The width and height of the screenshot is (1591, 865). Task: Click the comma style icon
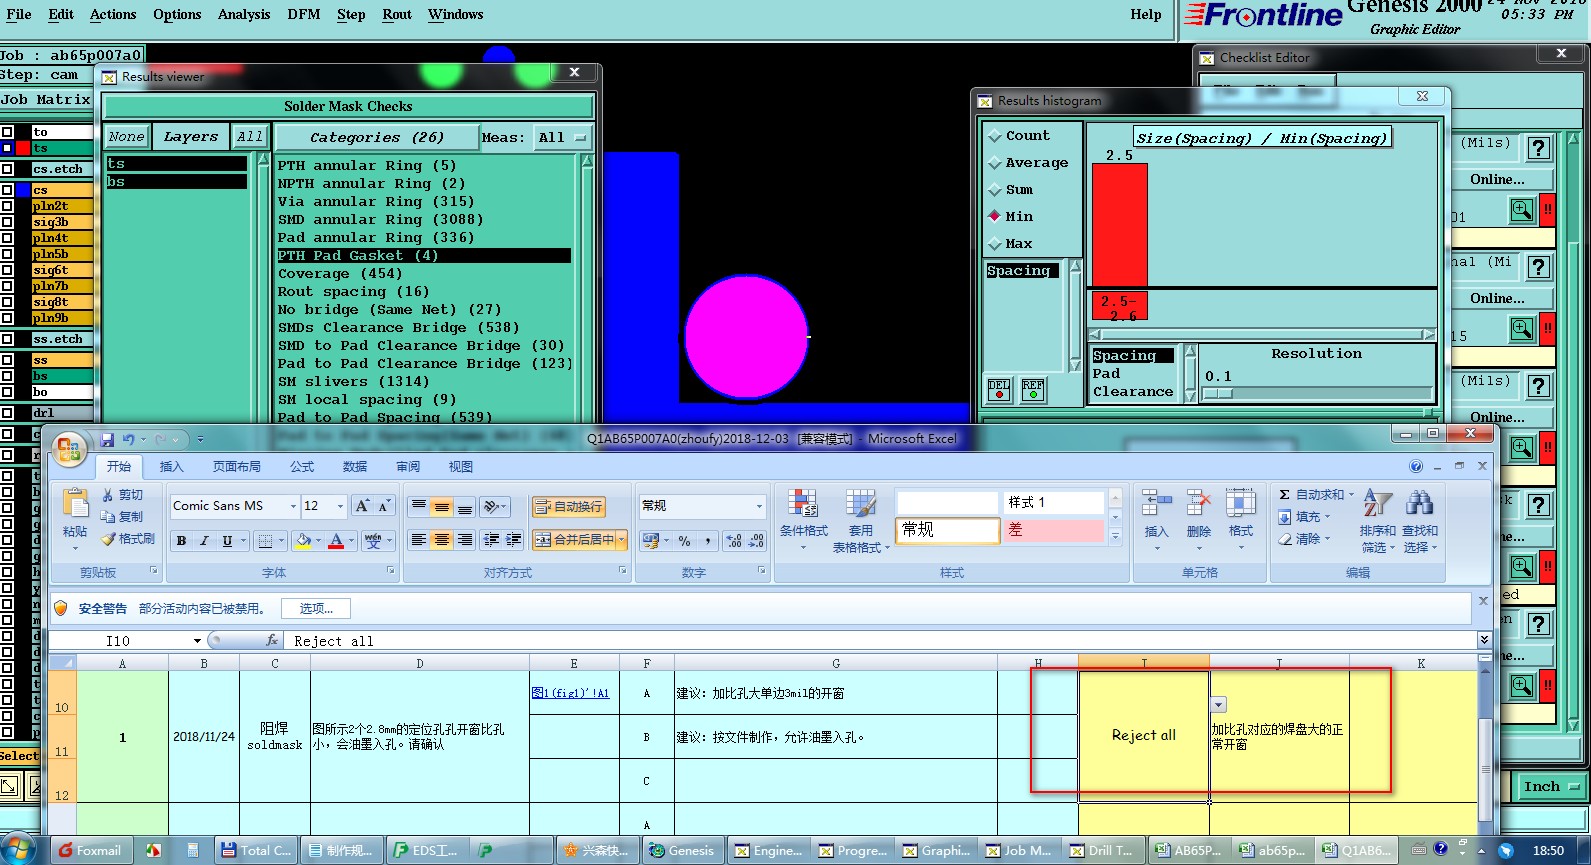coord(707,541)
